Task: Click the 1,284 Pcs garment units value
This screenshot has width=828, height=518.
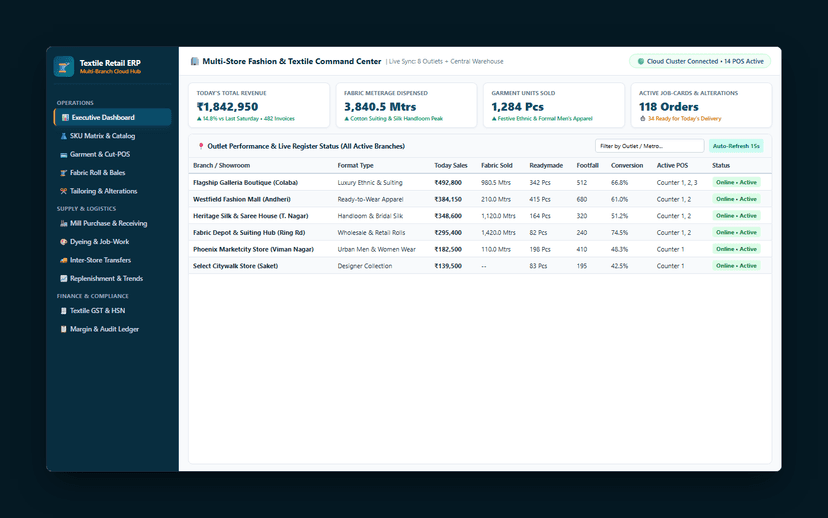Action: 518,107
